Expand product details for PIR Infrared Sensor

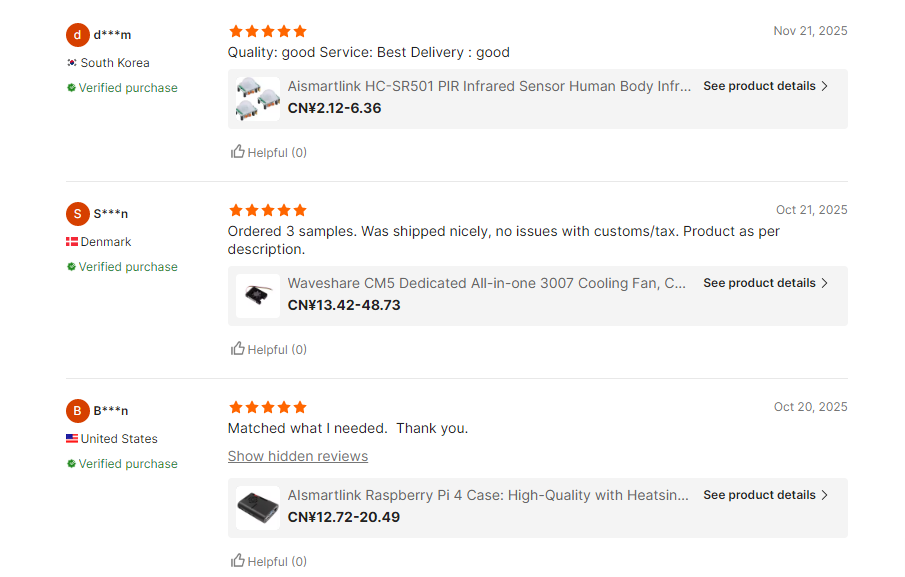(x=765, y=86)
